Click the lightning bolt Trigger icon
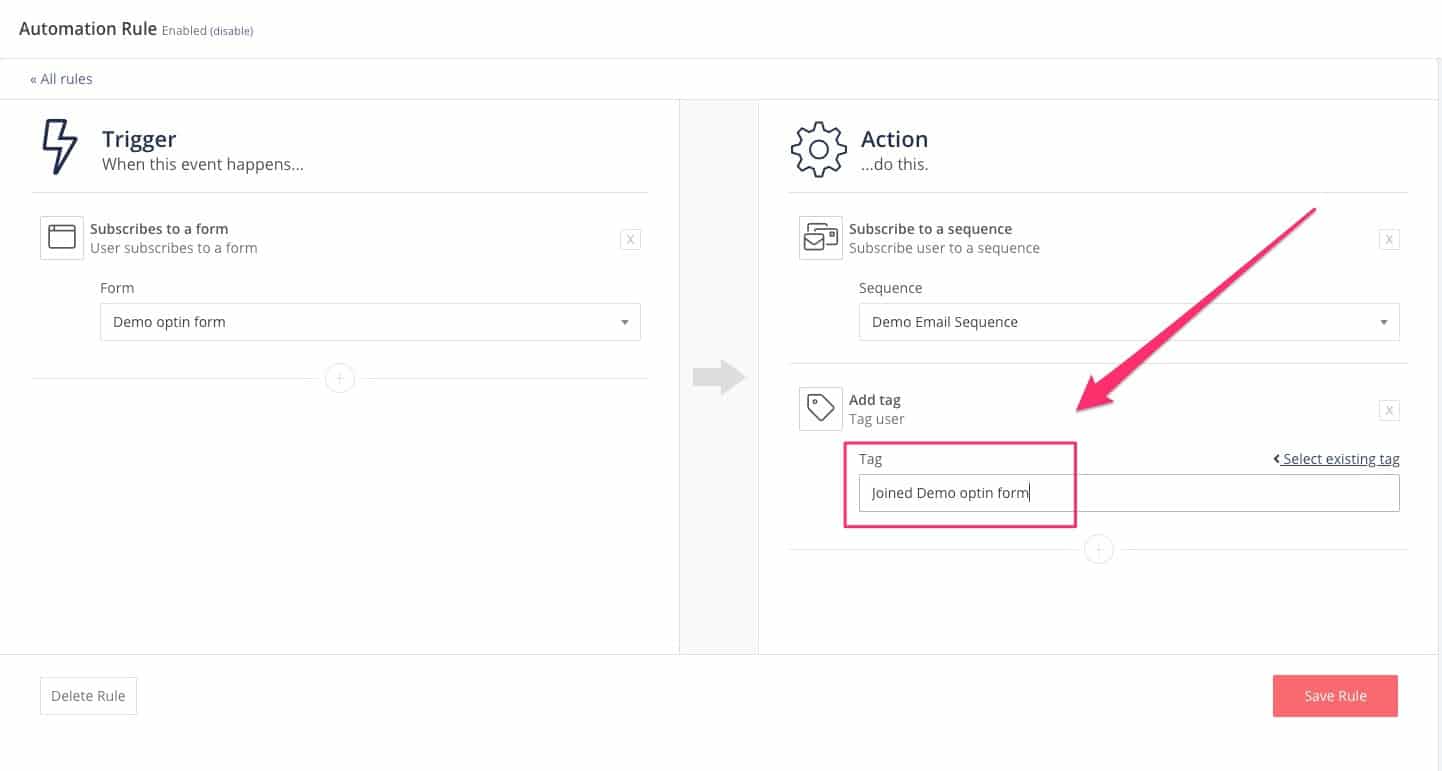Viewport: 1442px width, 771px height. tap(60, 148)
